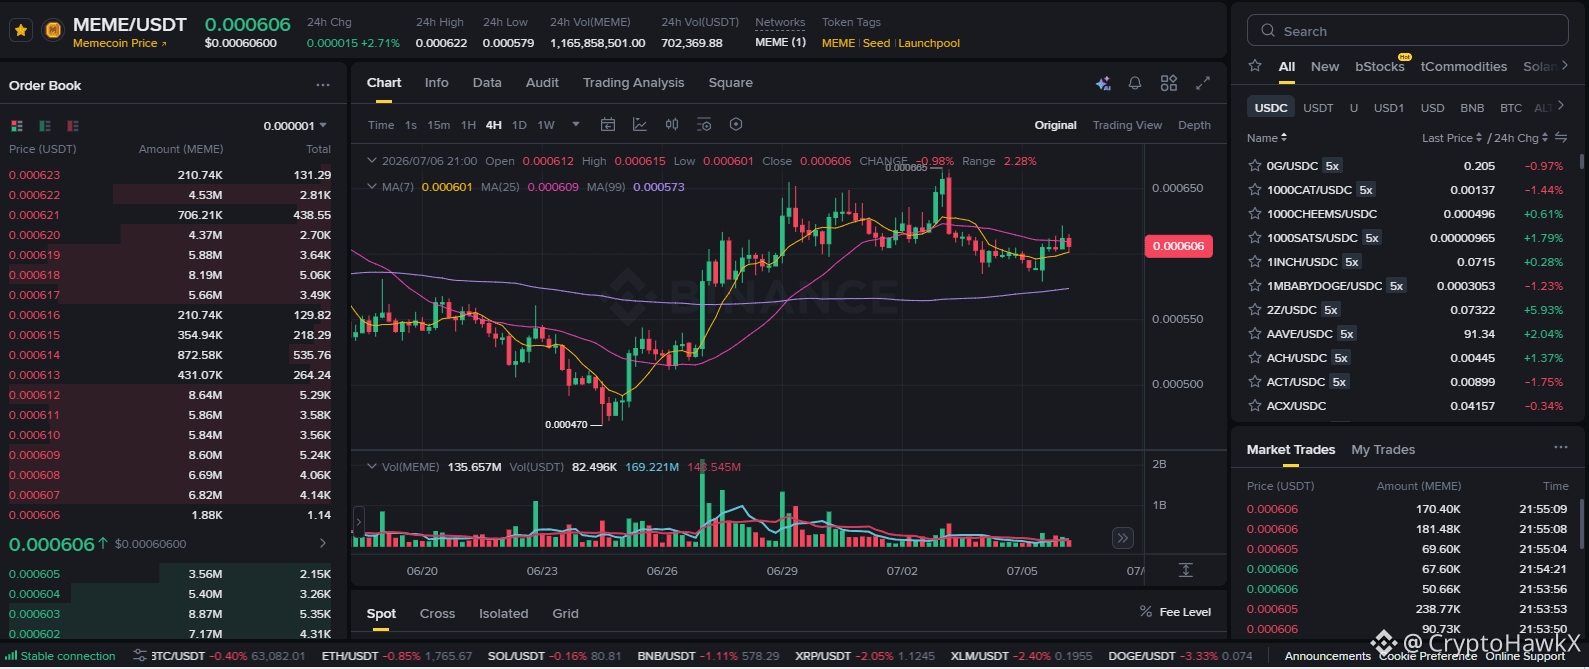This screenshot has height=669, width=1589.
Task: Select the bStocks tab
Action: coord(1380,67)
